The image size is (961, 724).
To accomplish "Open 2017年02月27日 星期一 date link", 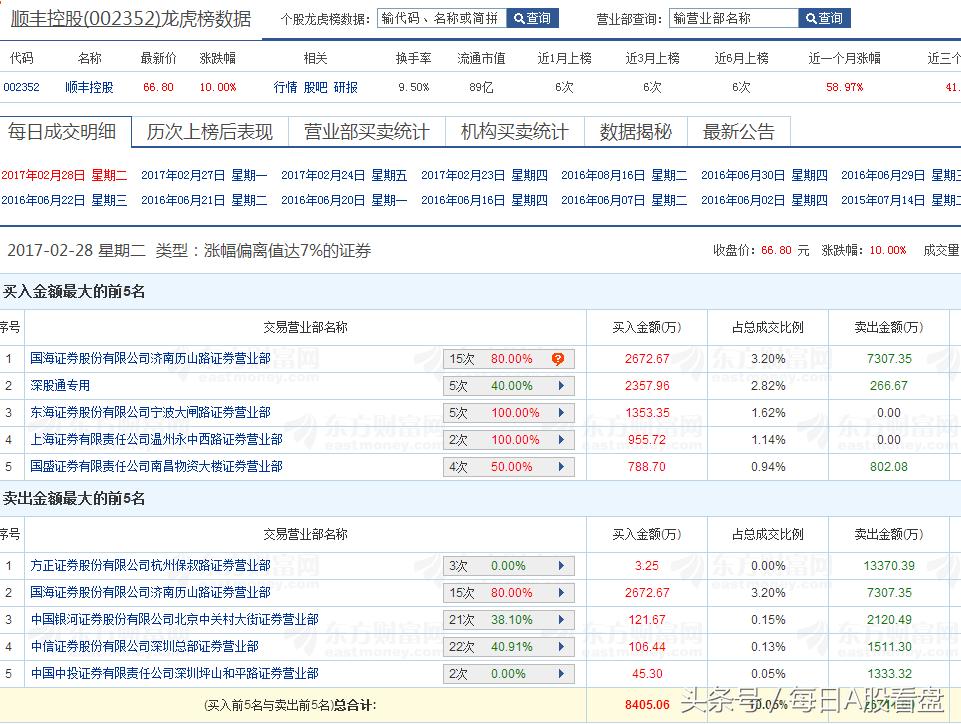I will (204, 175).
